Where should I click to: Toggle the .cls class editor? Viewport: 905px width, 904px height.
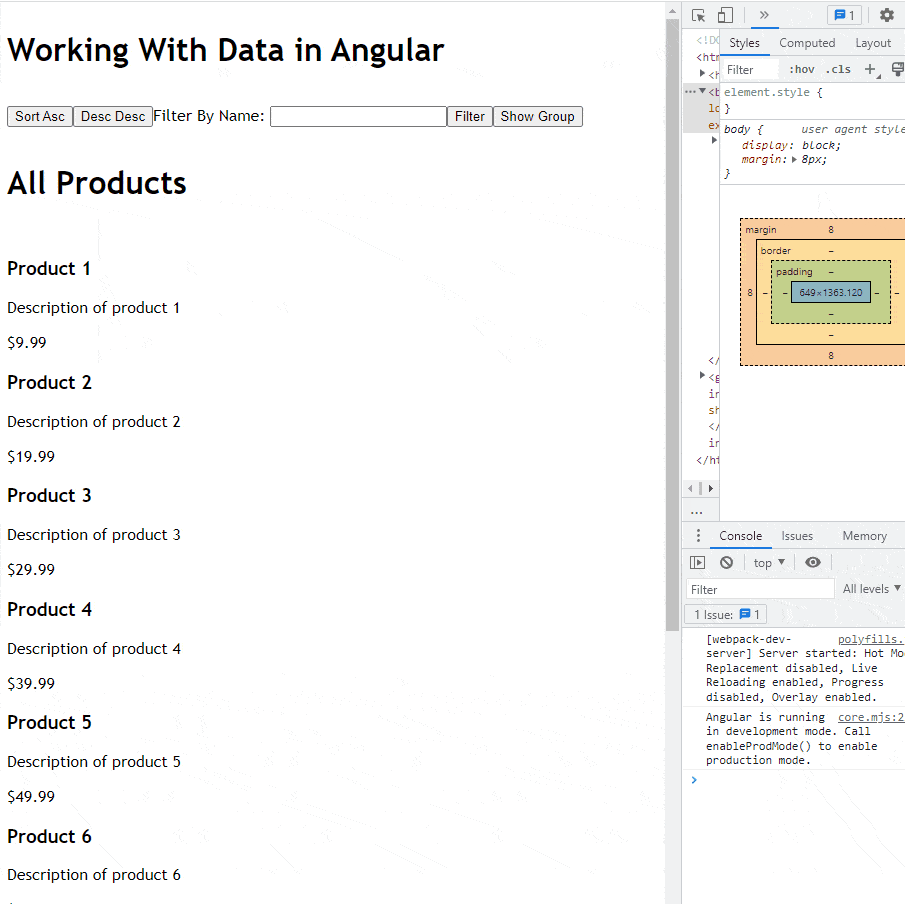click(838, 69)
